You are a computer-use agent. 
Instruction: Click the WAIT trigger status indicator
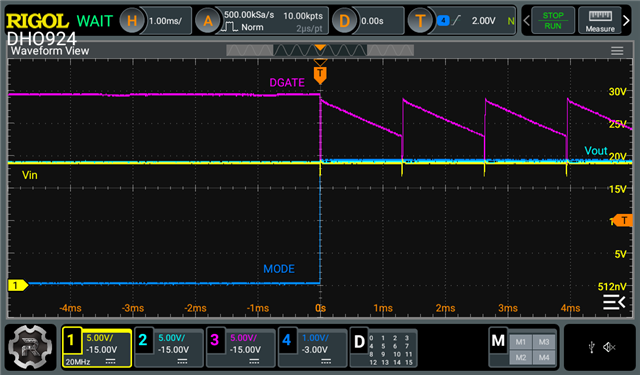(95, 21)
